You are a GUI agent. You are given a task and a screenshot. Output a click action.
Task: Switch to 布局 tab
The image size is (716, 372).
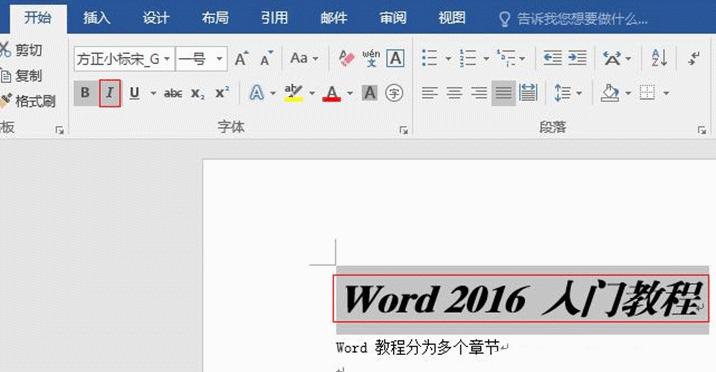point(215,18)
